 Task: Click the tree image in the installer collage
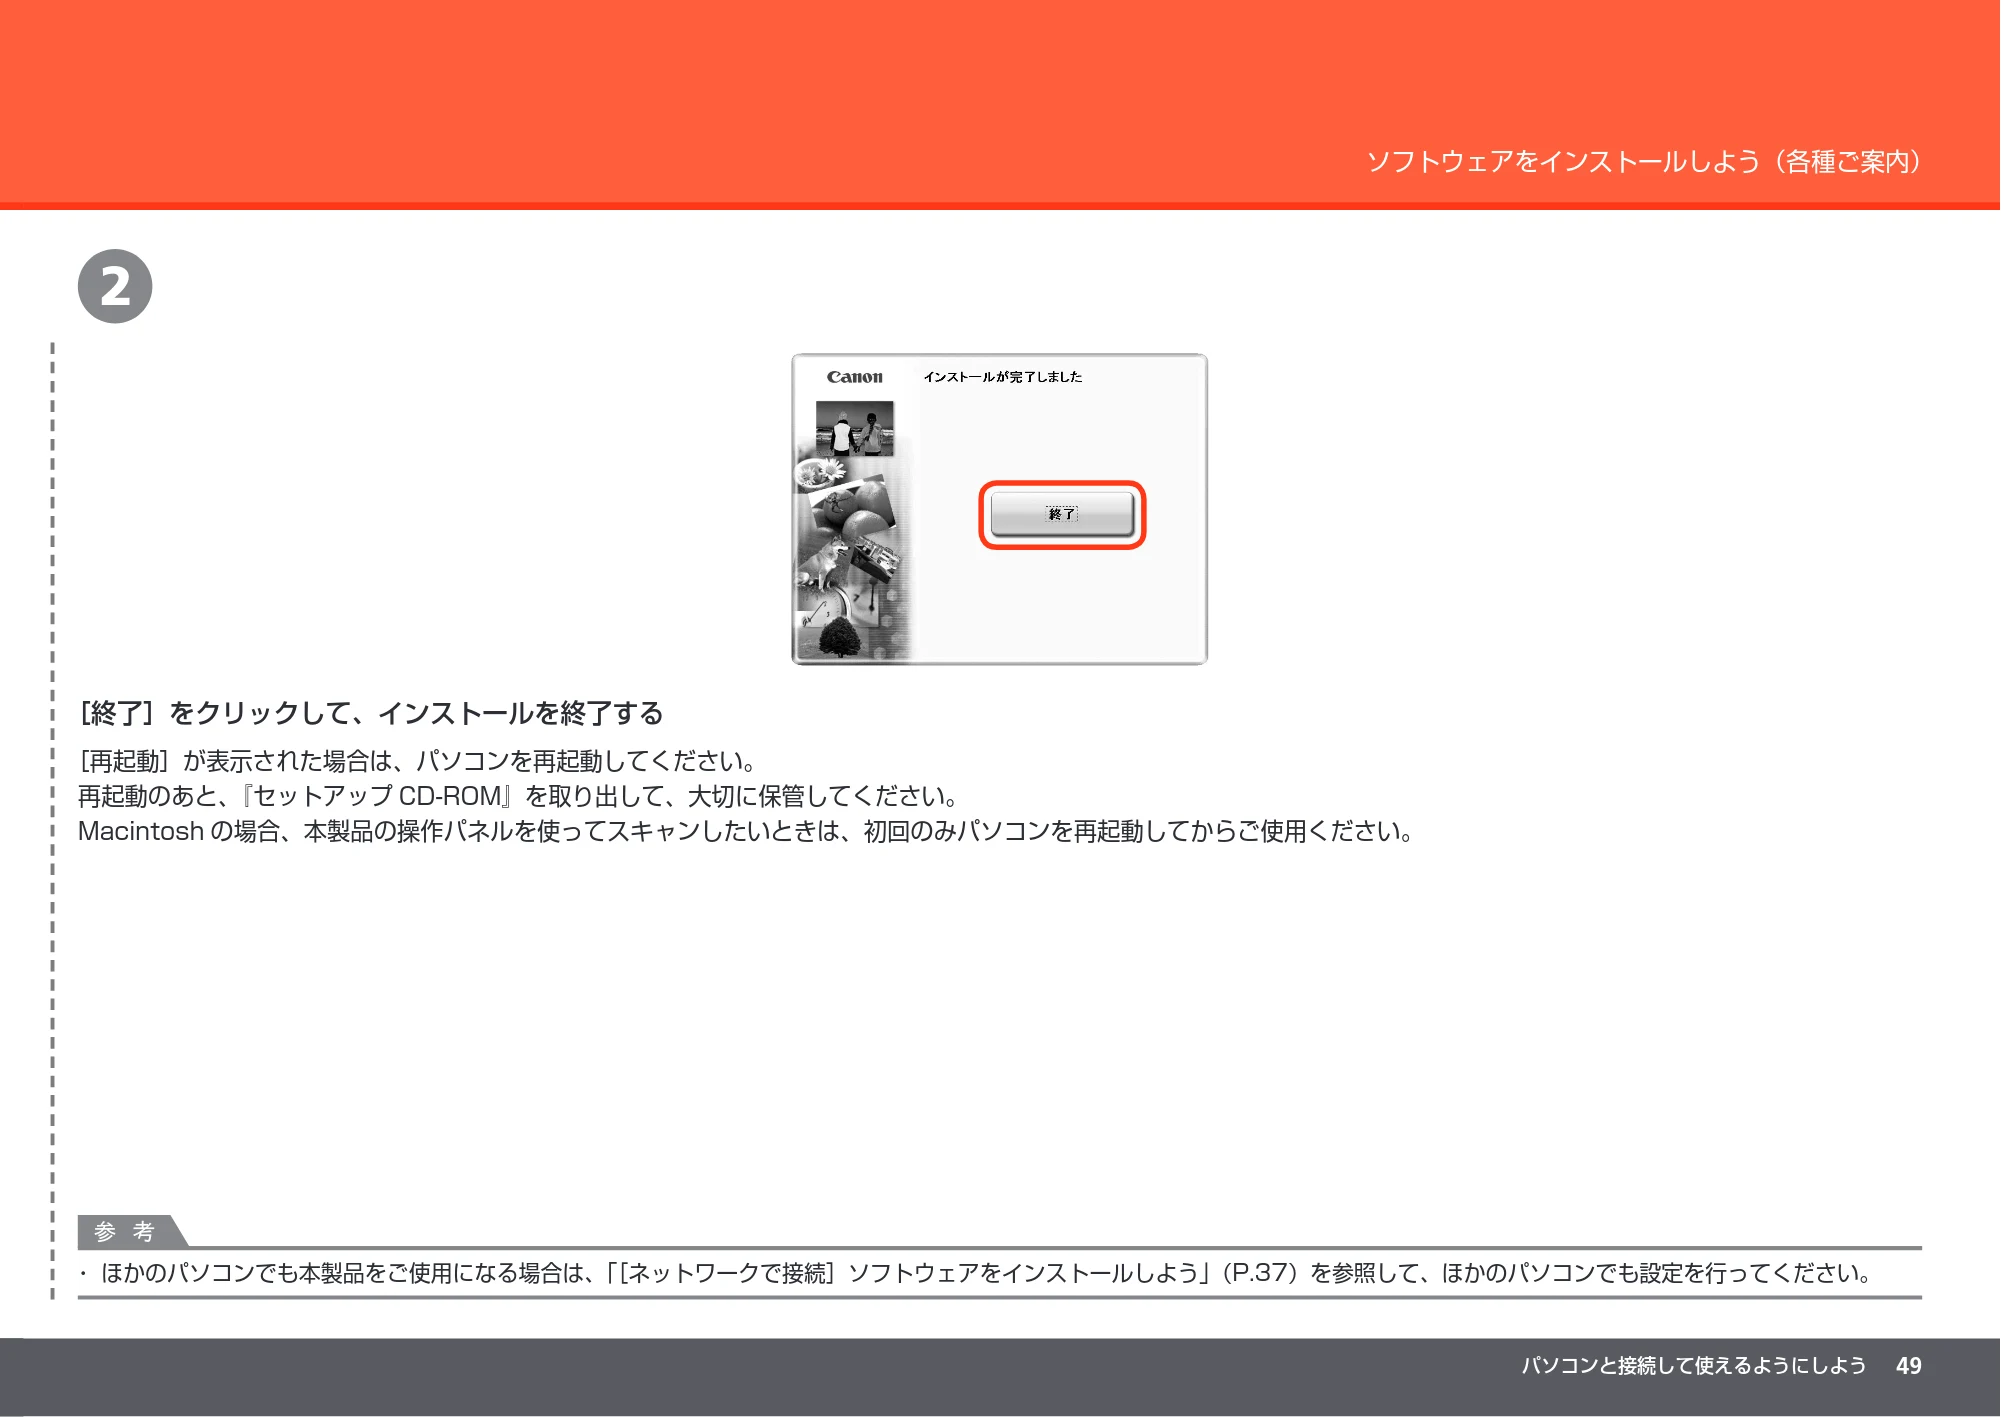[x=839, y=636]
